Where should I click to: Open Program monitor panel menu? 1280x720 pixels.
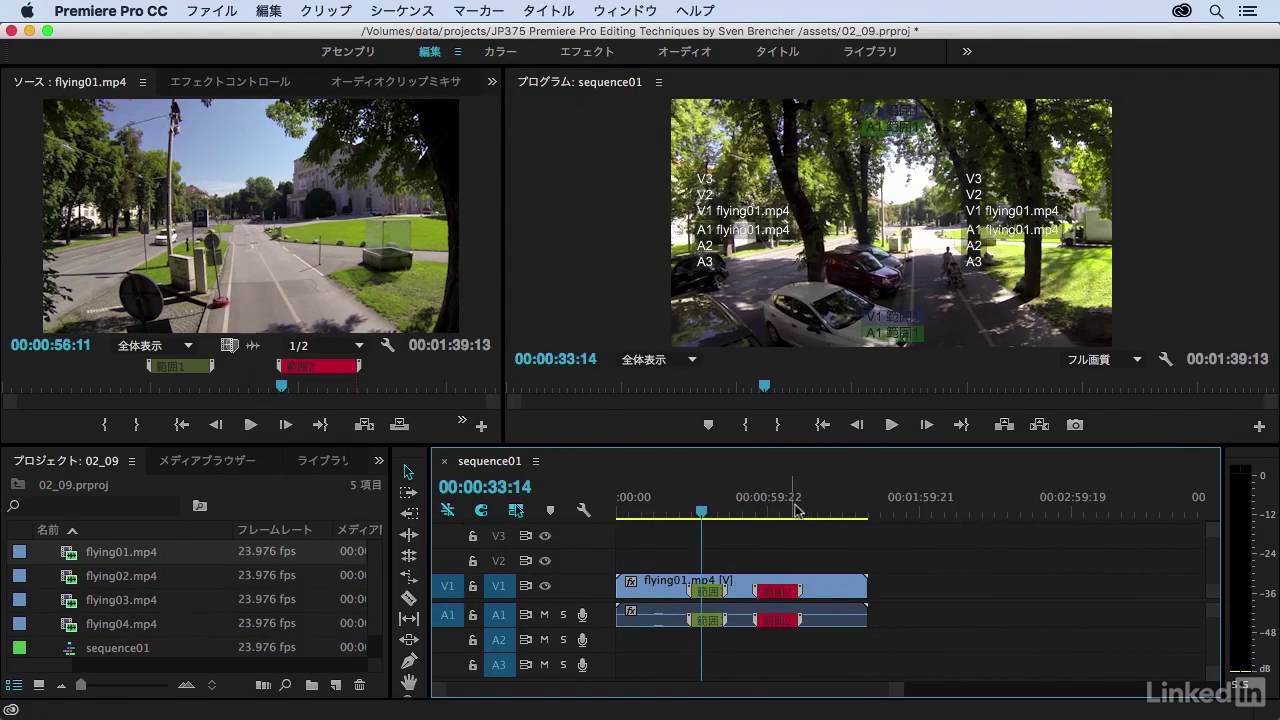[659, 82]
